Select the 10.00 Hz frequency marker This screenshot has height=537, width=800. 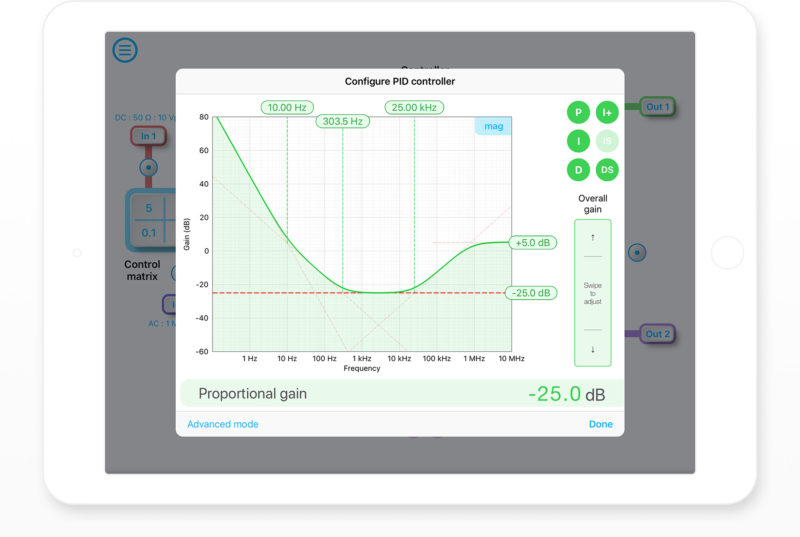[287, 107]
